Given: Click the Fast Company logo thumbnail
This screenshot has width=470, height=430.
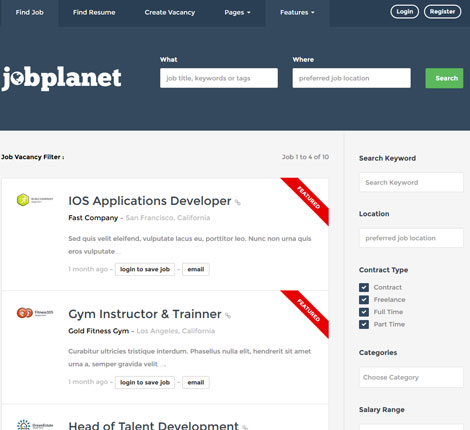Looking at the screenshot, I should [35, 200].
